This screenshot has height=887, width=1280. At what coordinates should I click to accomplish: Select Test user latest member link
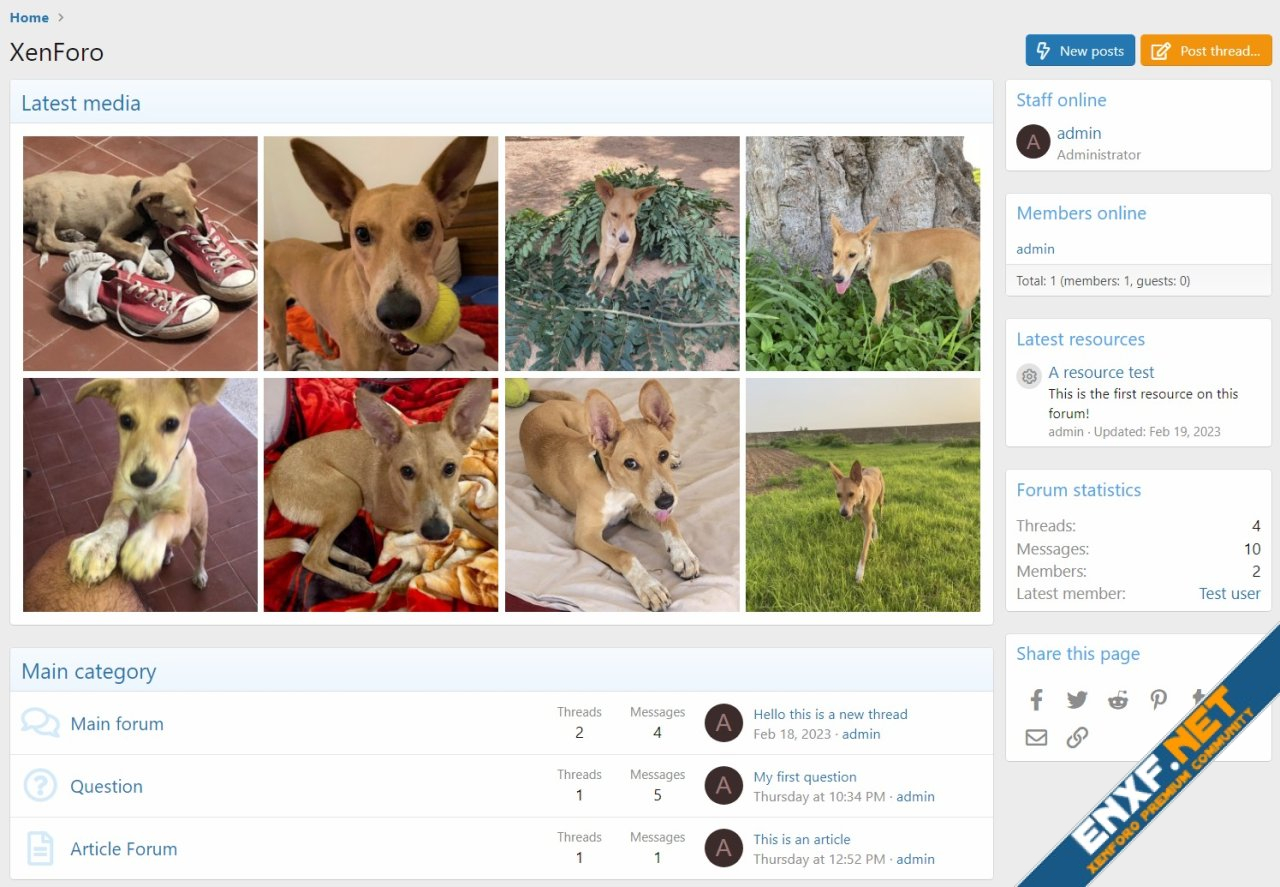[1229, 594]
